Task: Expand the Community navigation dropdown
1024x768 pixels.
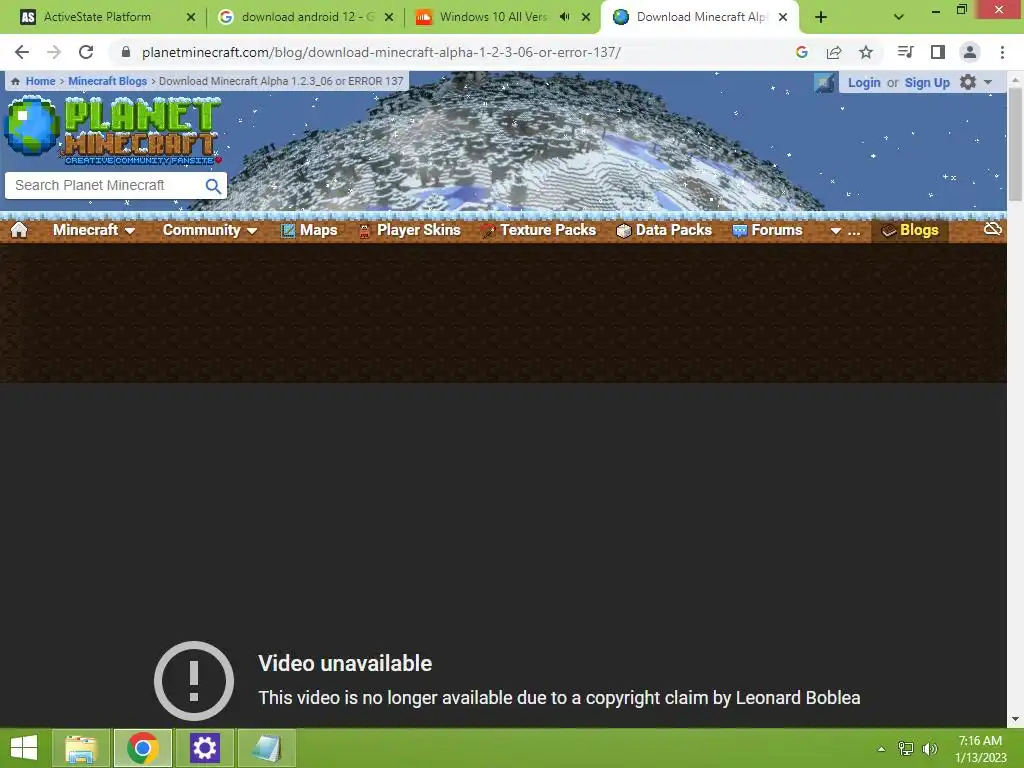Action: click(x=210, y=230)
